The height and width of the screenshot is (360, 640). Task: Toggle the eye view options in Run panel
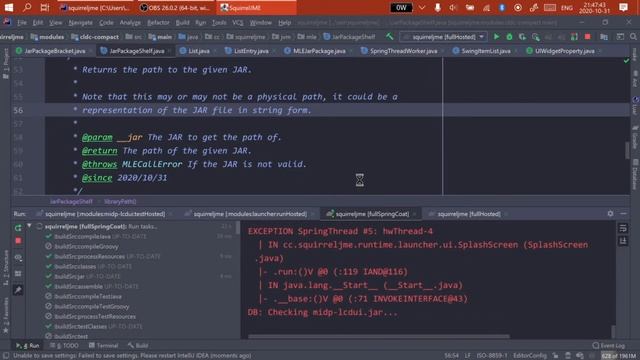click(18, 258)
